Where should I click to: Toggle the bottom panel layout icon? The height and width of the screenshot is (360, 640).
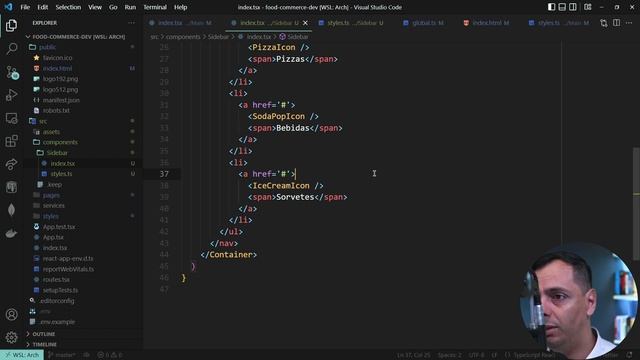[562, 7]
